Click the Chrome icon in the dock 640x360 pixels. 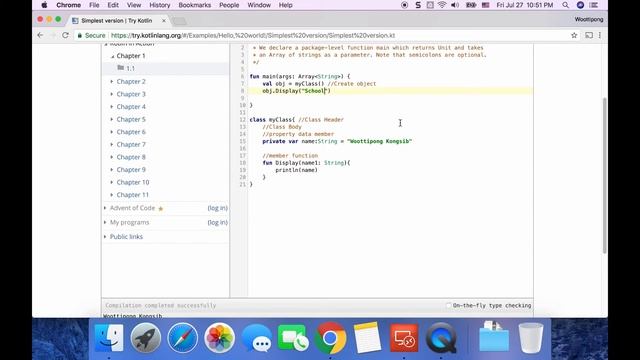330,338
